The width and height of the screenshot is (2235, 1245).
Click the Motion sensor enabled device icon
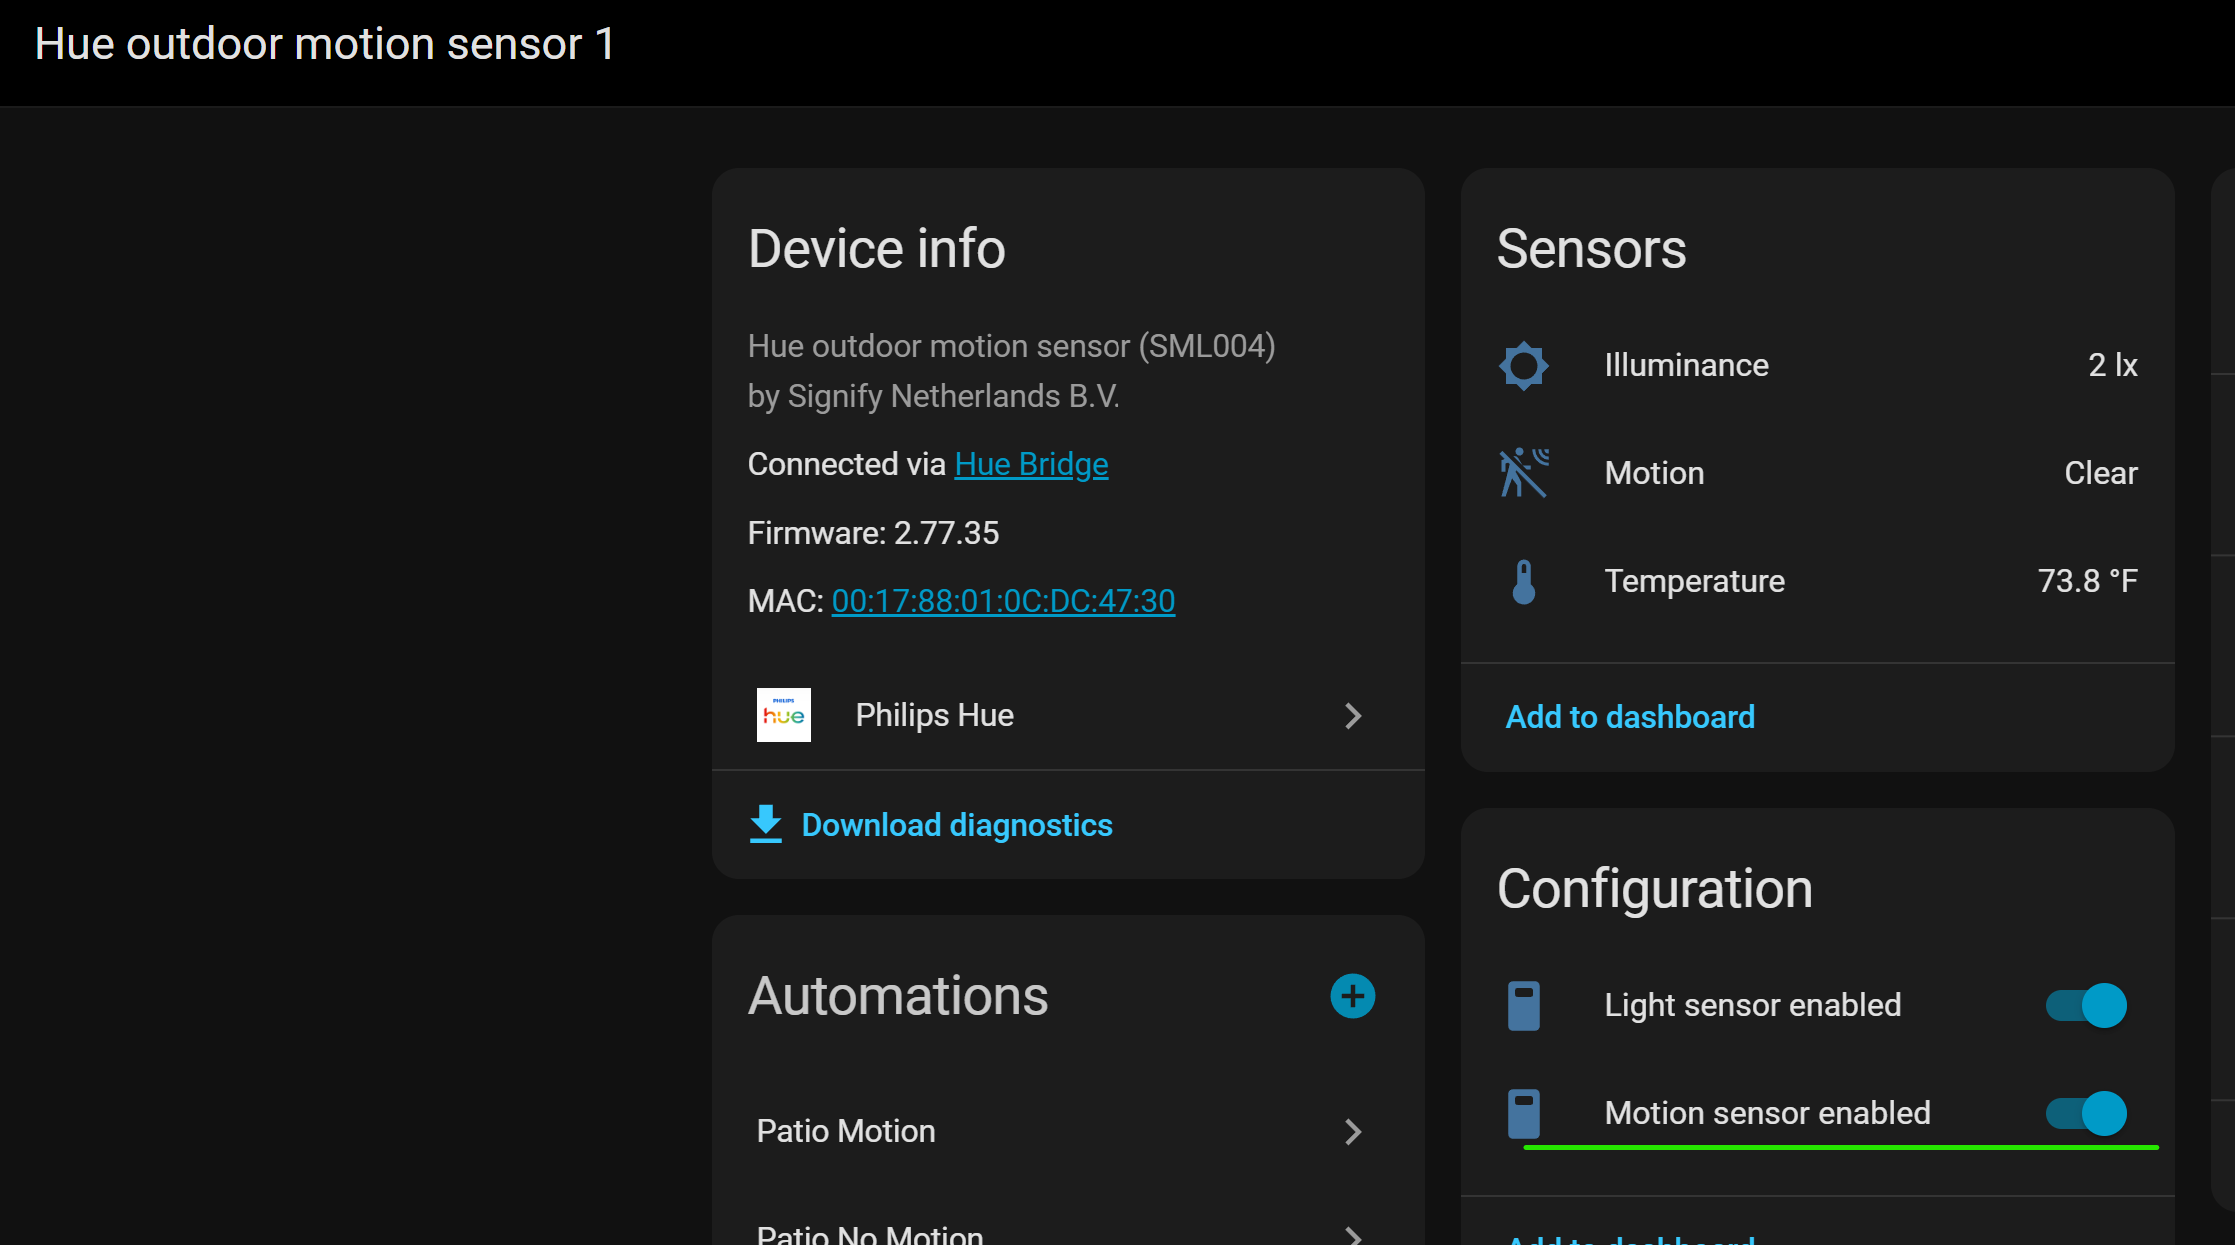(x=1523, y=1113)
